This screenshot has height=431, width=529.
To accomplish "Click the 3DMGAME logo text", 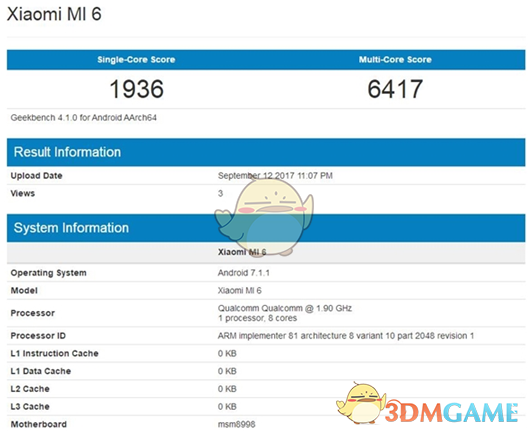I will 451,412.
